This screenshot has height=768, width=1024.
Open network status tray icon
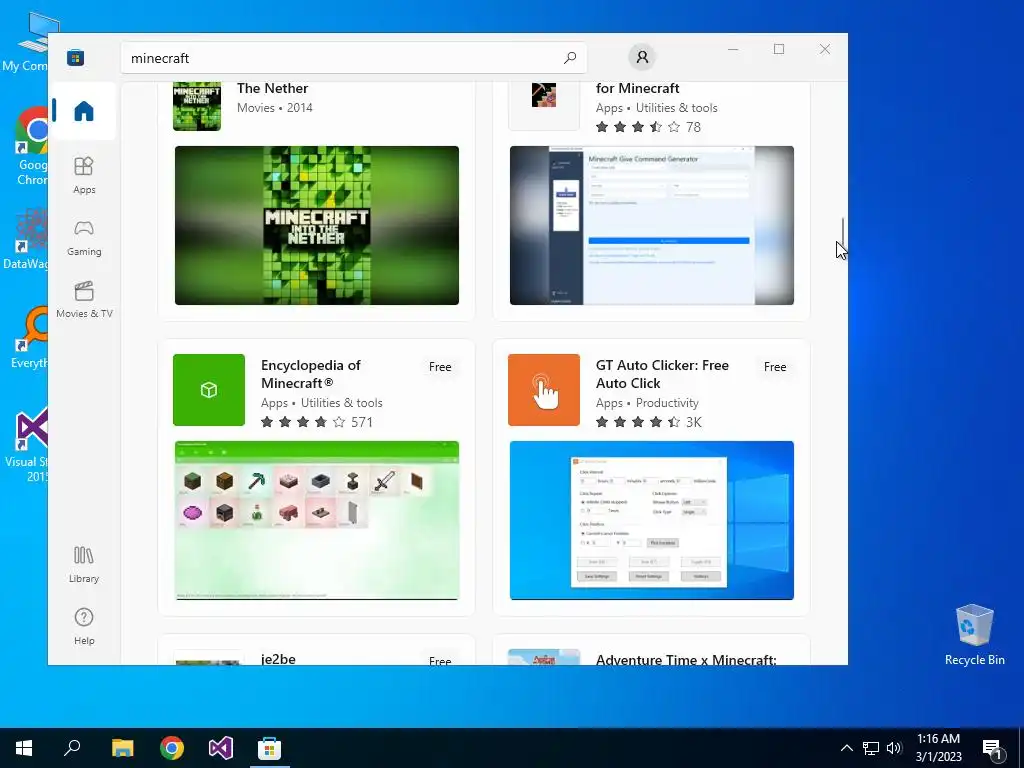871,748
